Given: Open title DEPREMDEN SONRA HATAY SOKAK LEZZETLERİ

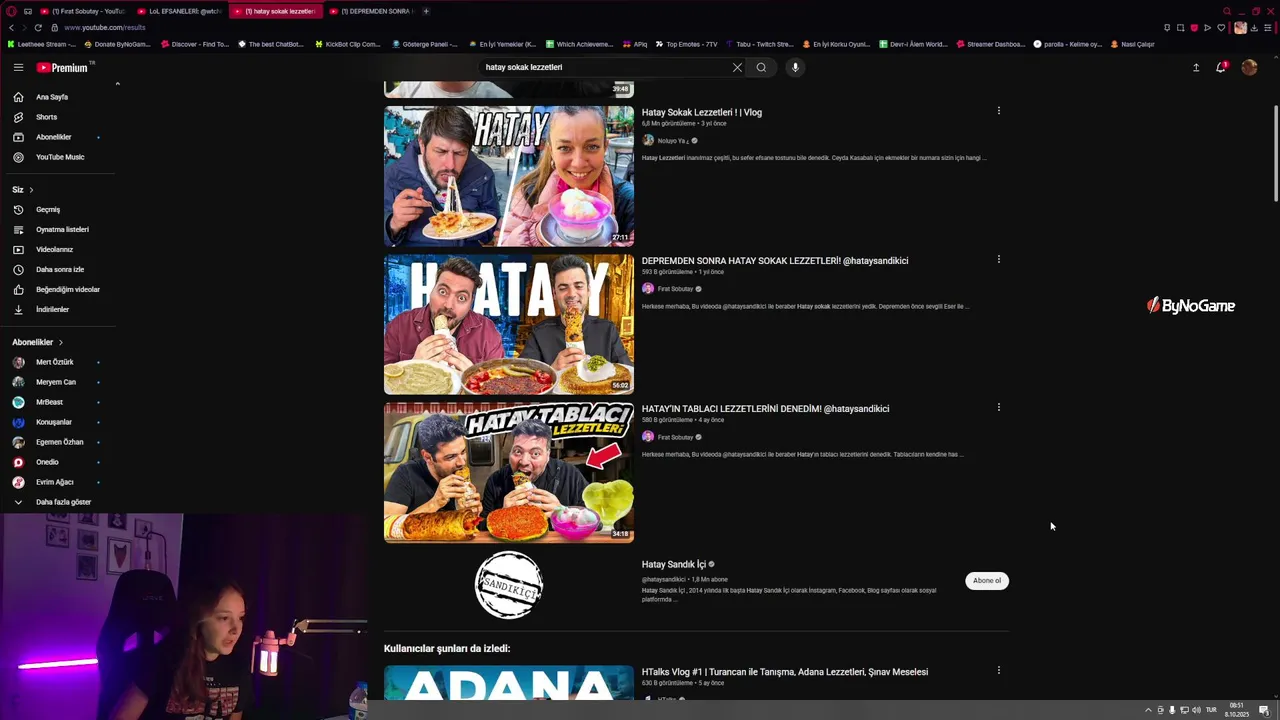Looking at the screenshot, I should [775, 260].
